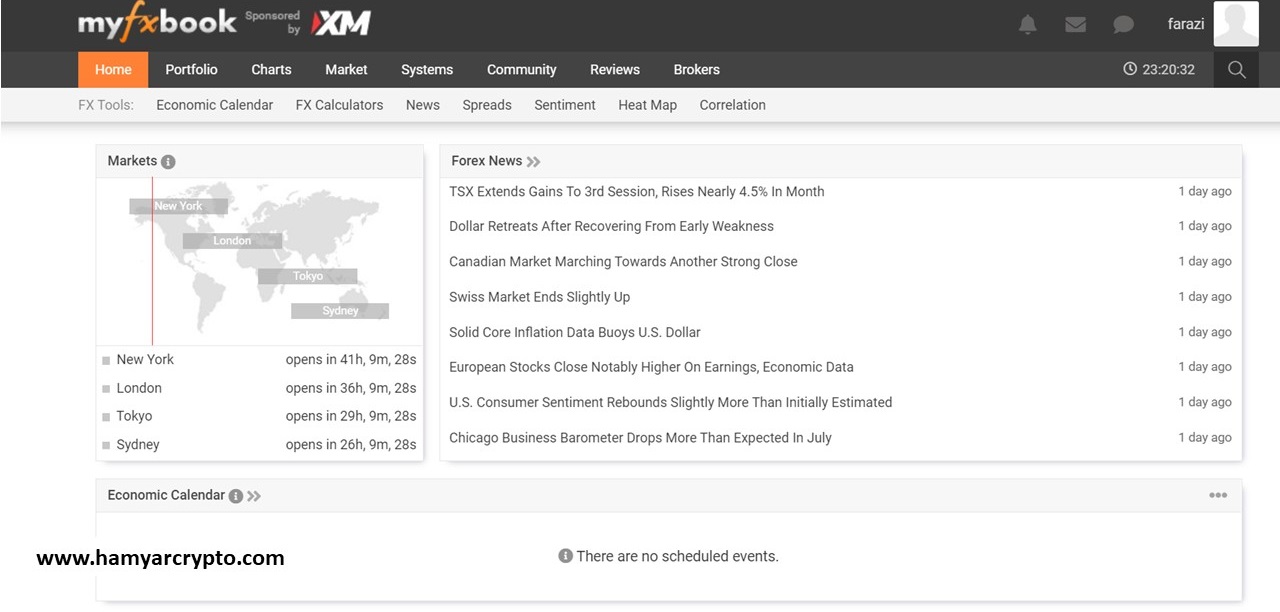Click the XM sponsor logo
The height and width of the screenshot is (612, 1280).
(341, 24)
